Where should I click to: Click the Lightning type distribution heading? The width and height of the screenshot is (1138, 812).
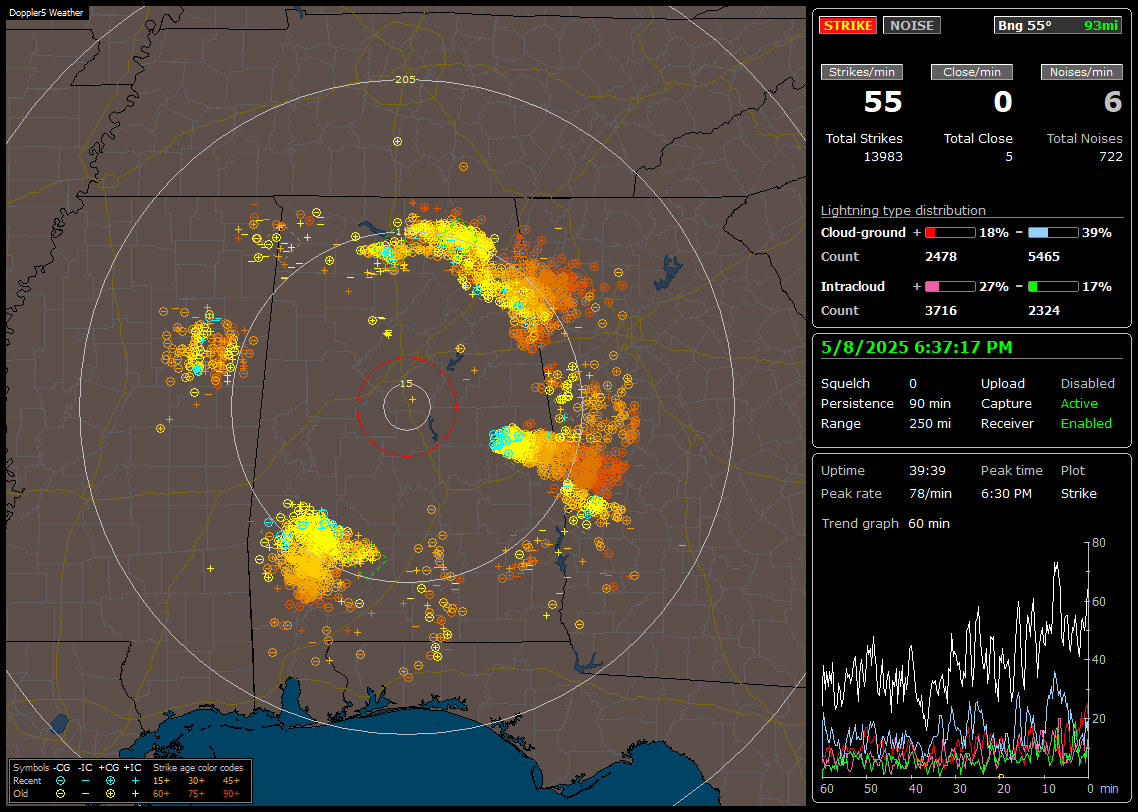coord(903,210)
